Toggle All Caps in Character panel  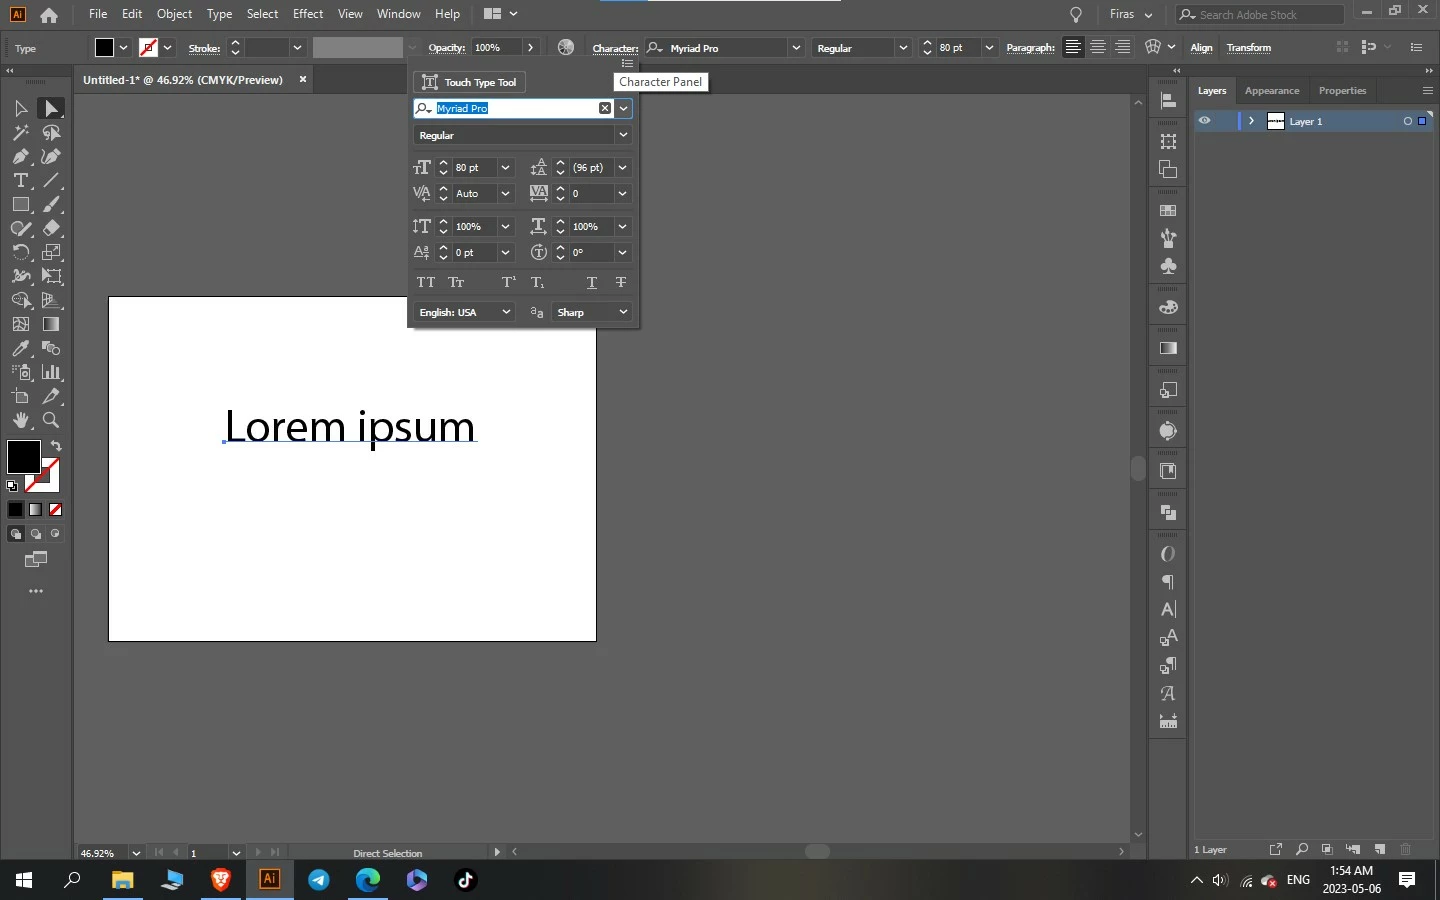coord(426,283)
